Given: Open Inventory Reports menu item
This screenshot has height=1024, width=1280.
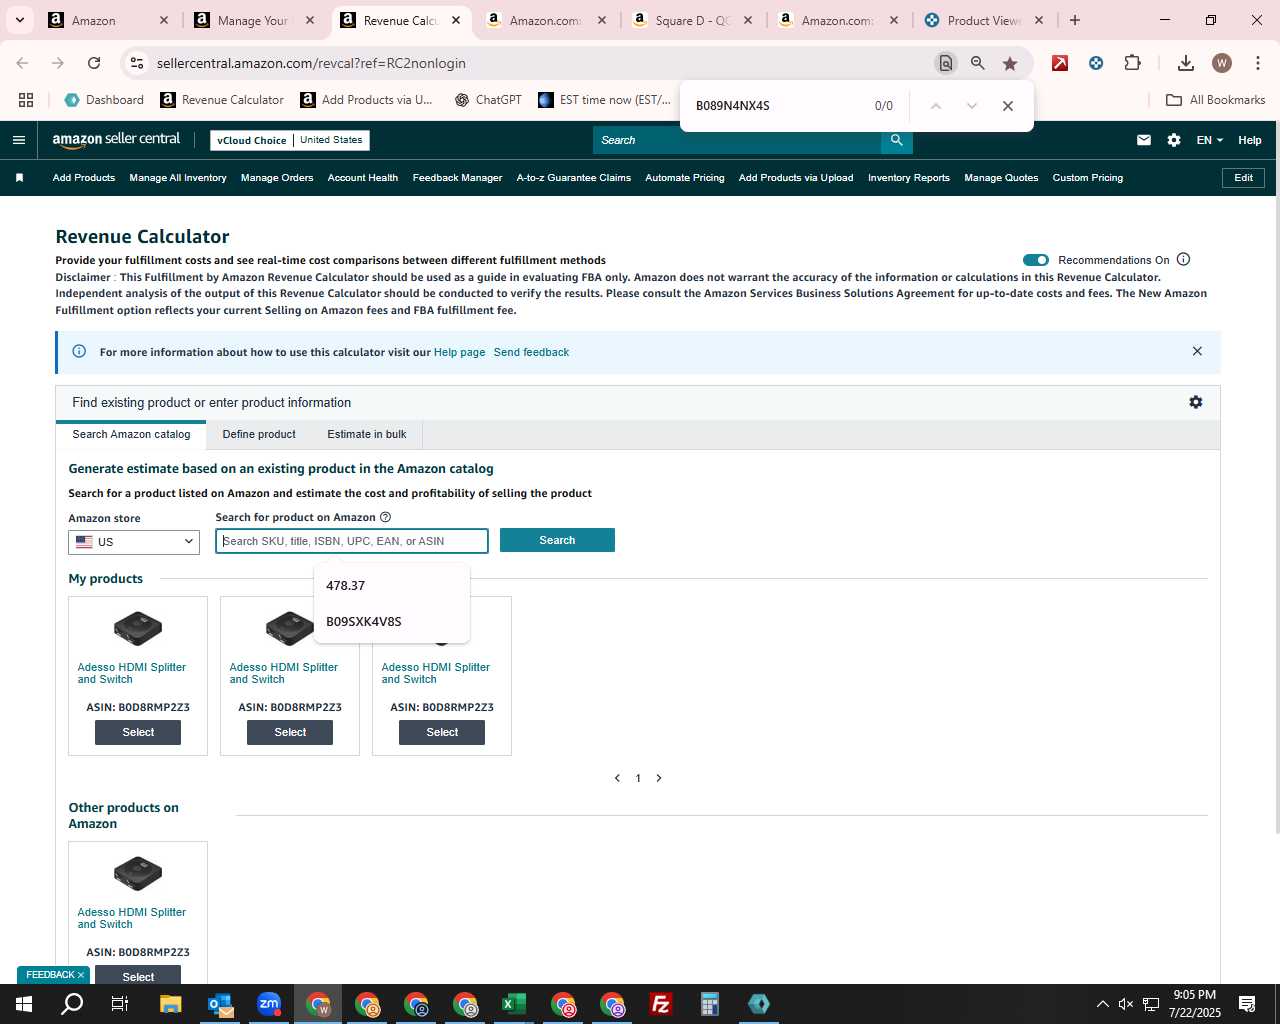Looking at the screenshot, I should pyautogui.click(x=909, y=178).
